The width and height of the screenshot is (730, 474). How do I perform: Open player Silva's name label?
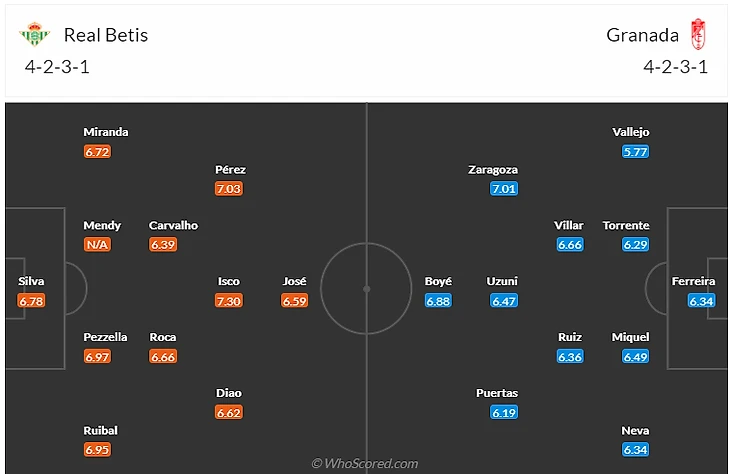31,282
